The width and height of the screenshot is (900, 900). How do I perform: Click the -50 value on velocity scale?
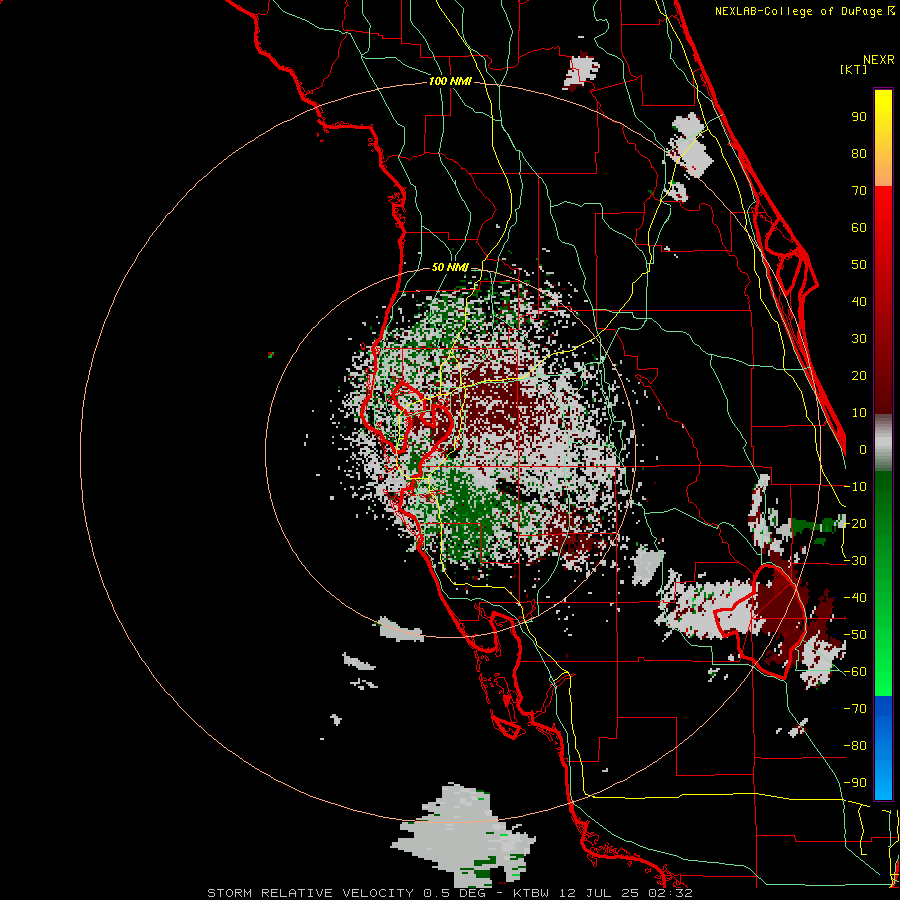(x=855, y=635)
